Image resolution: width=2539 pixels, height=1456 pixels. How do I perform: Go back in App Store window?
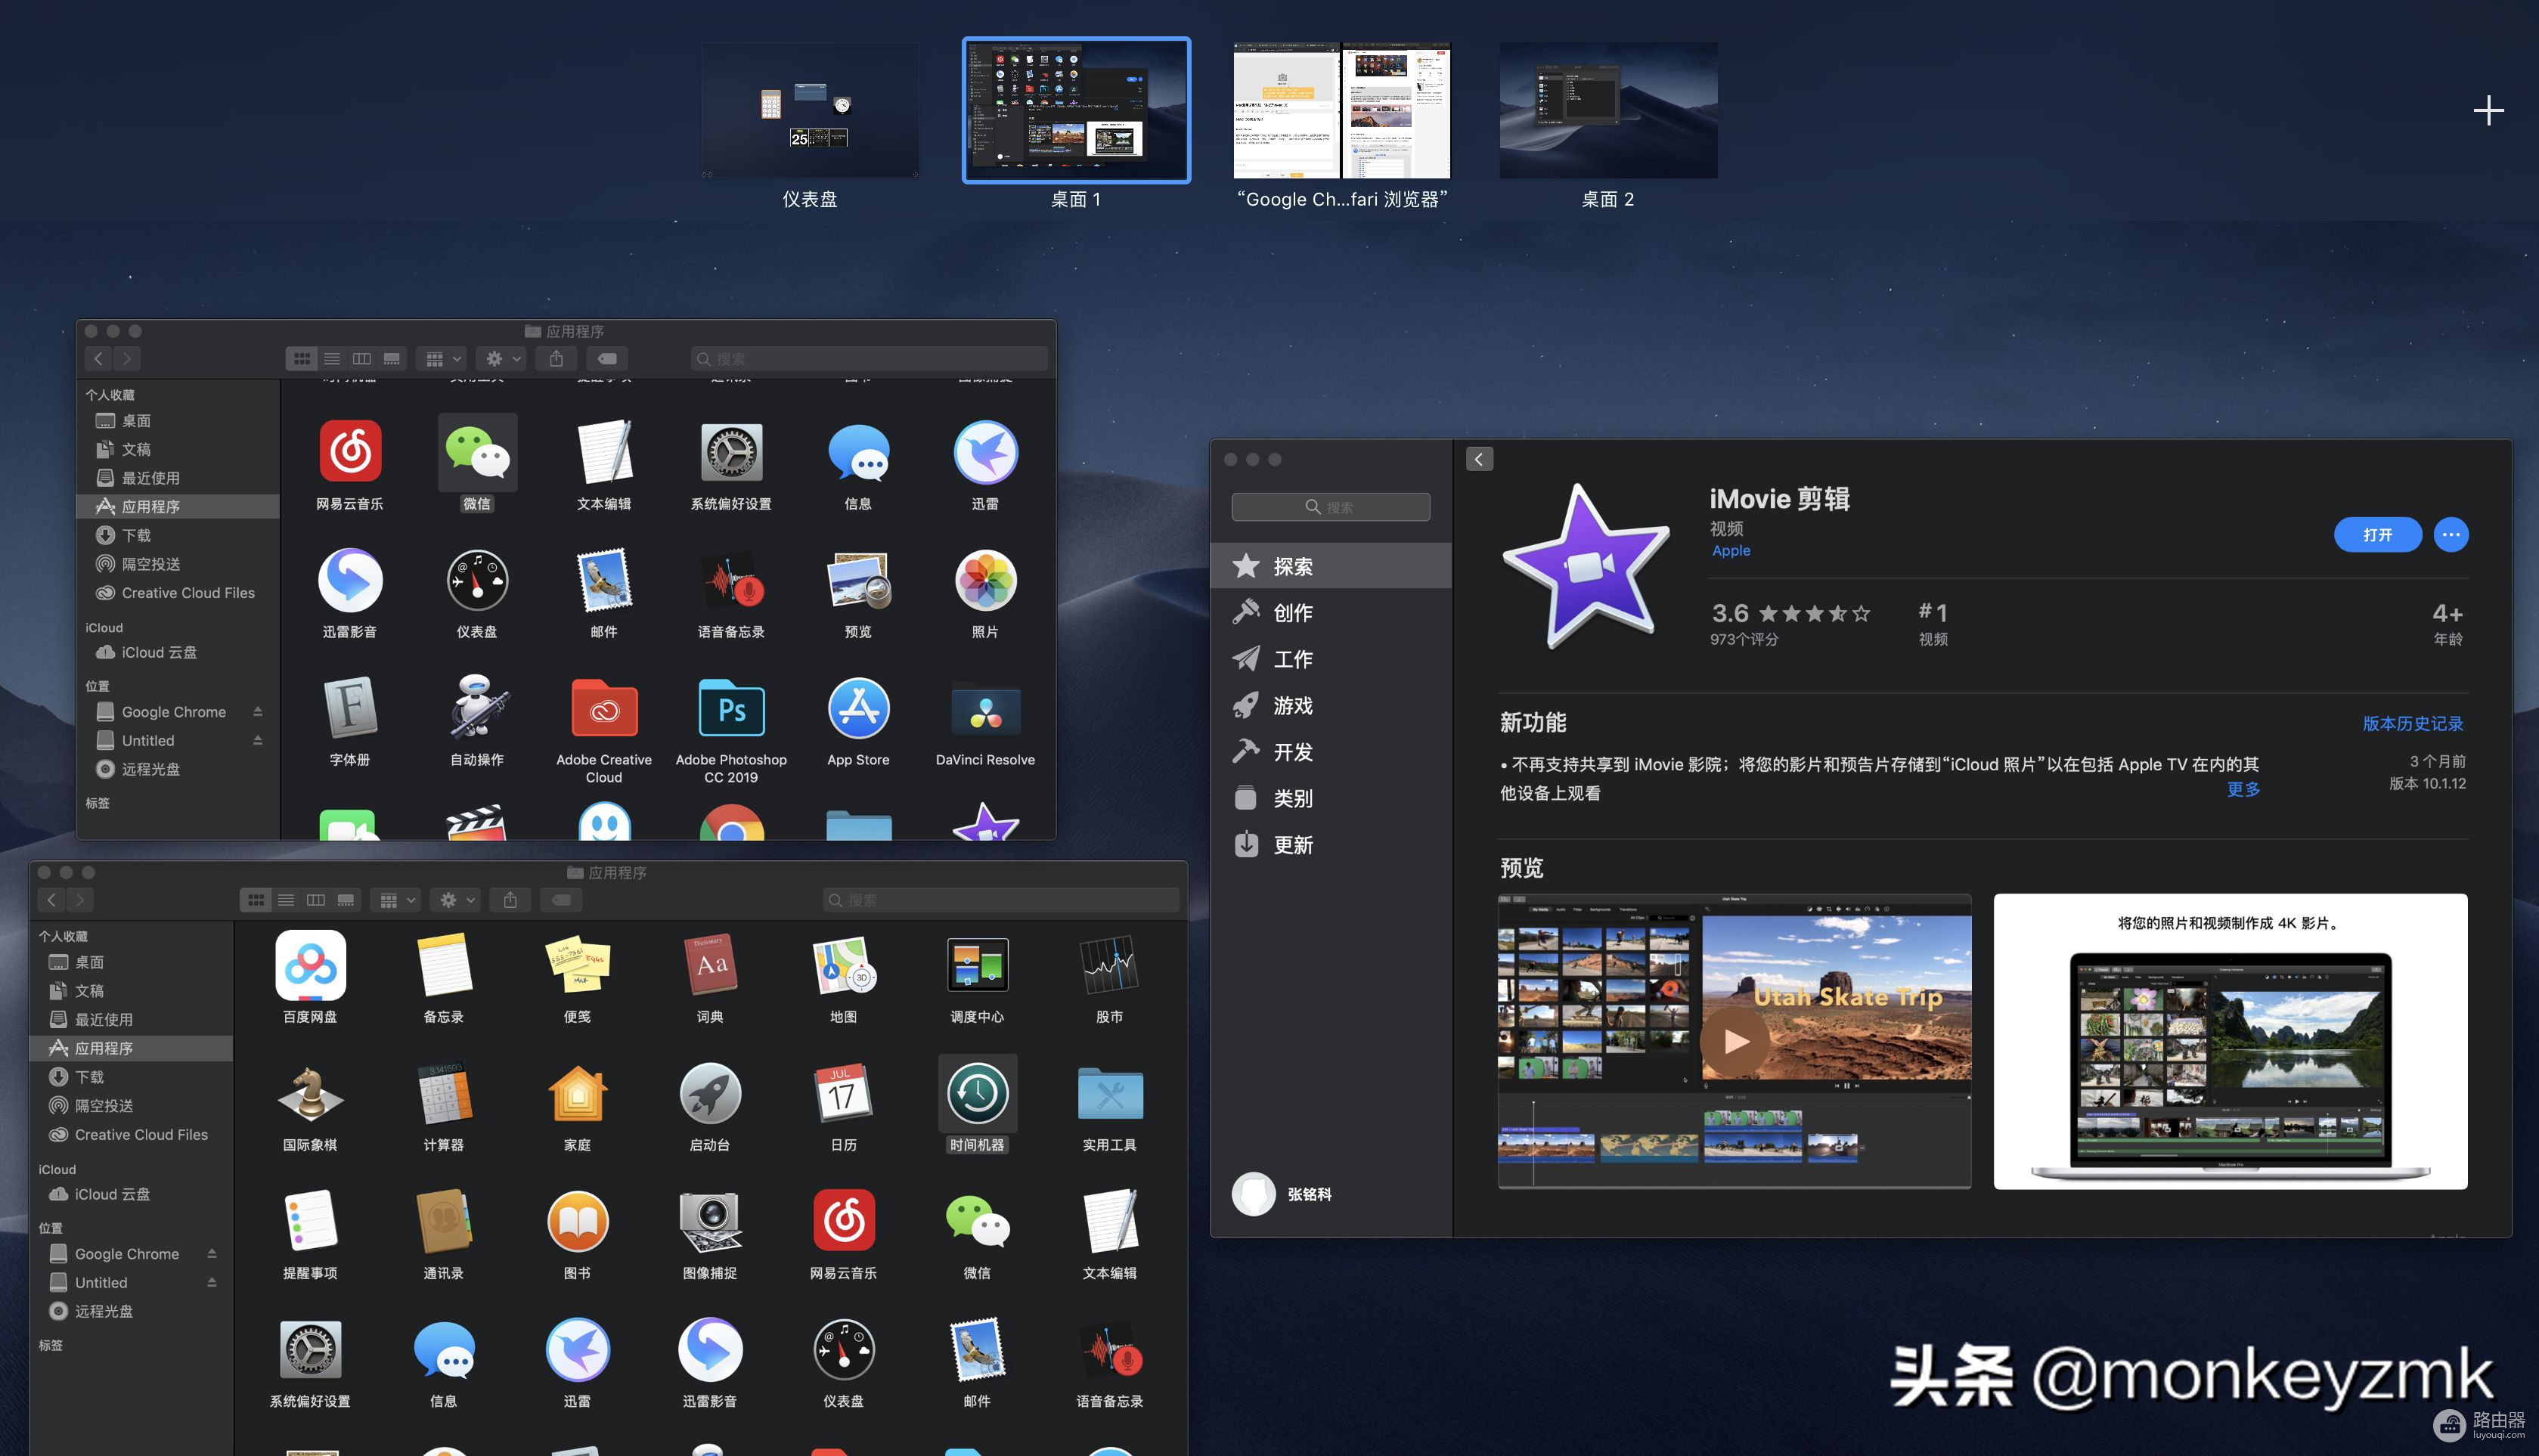1479,459
